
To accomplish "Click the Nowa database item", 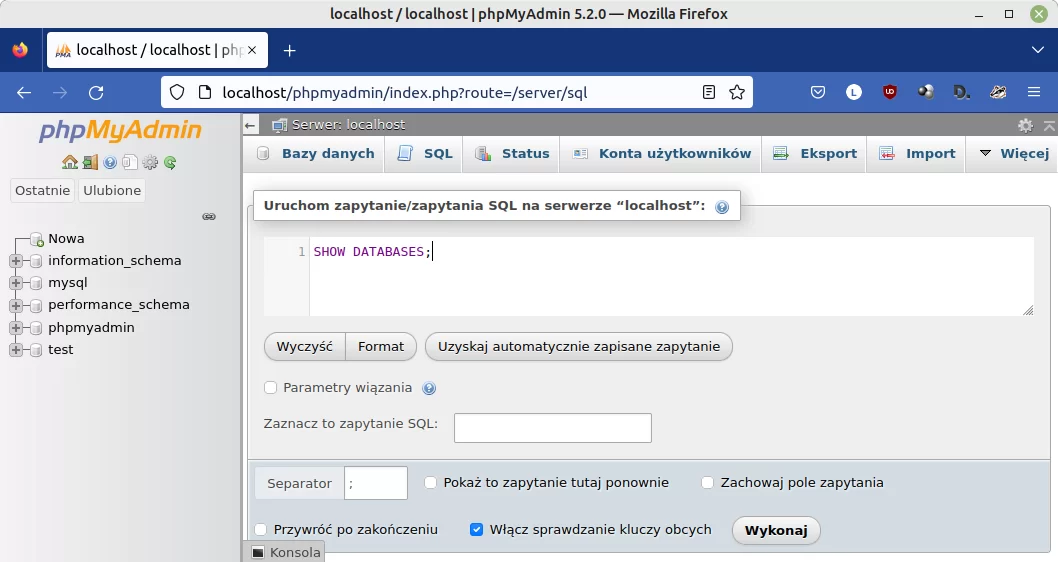I will [66, 238].
